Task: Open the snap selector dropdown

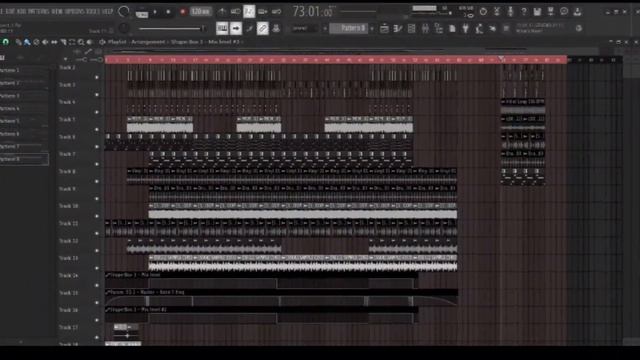Action: point(304,29)
